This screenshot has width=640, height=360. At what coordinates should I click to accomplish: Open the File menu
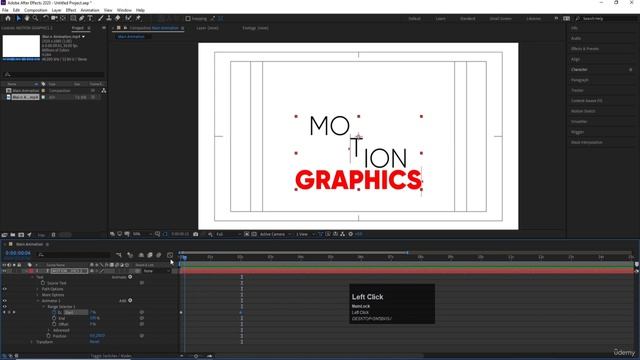tap(5, 10)
